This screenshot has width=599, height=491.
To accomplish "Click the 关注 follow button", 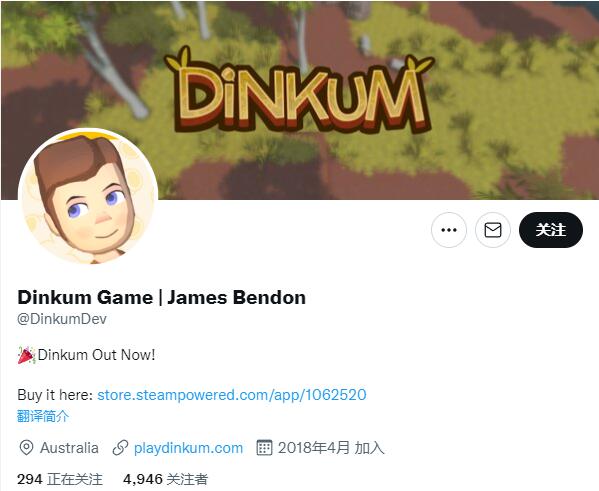I will (x=550, y=230).
